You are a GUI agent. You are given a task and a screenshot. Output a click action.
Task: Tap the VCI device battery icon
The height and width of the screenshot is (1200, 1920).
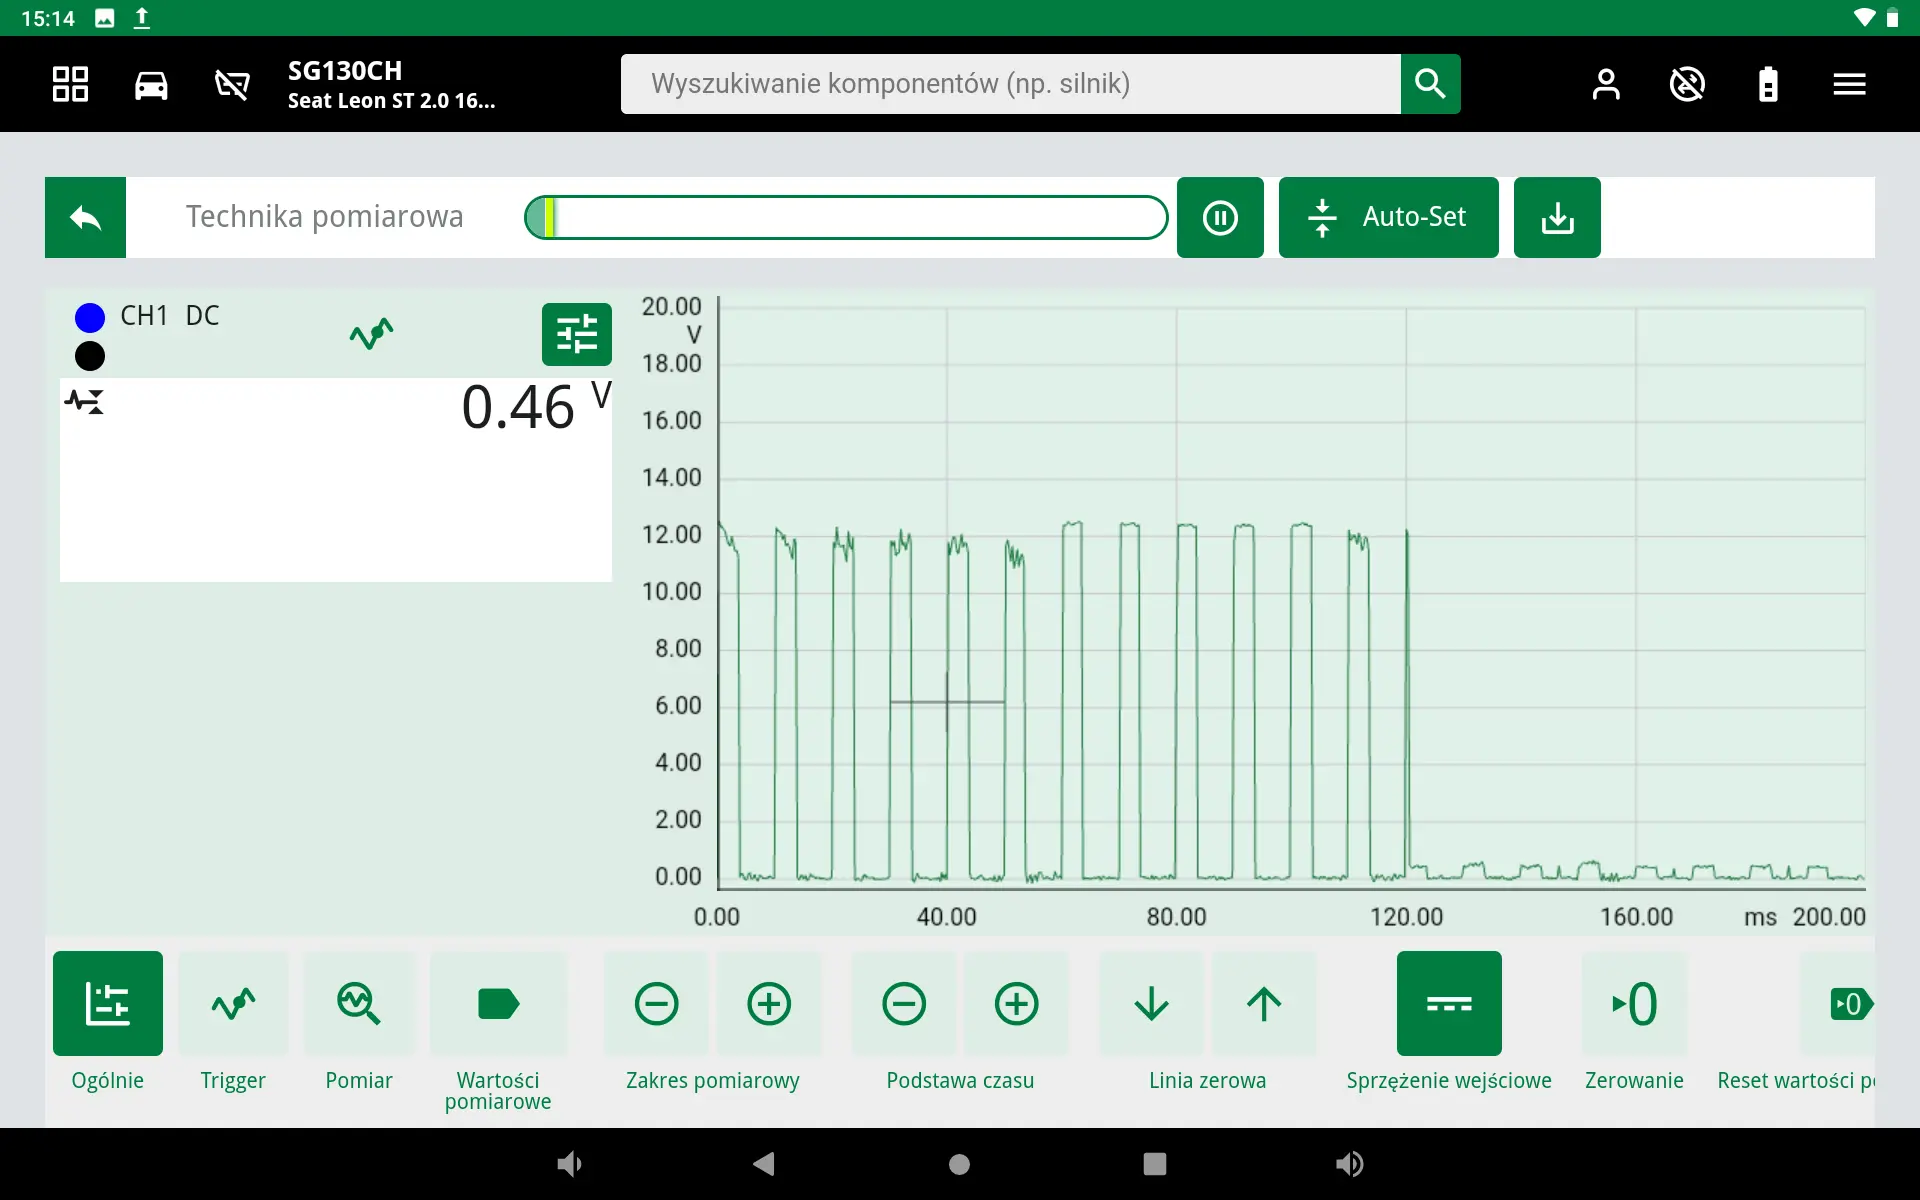click(1768, 84)
